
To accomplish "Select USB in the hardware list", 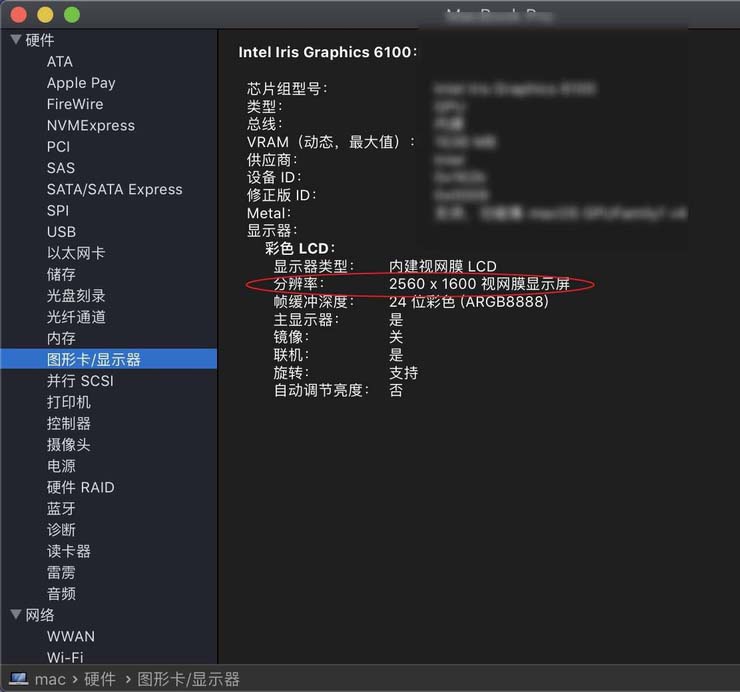I will 61,232.
